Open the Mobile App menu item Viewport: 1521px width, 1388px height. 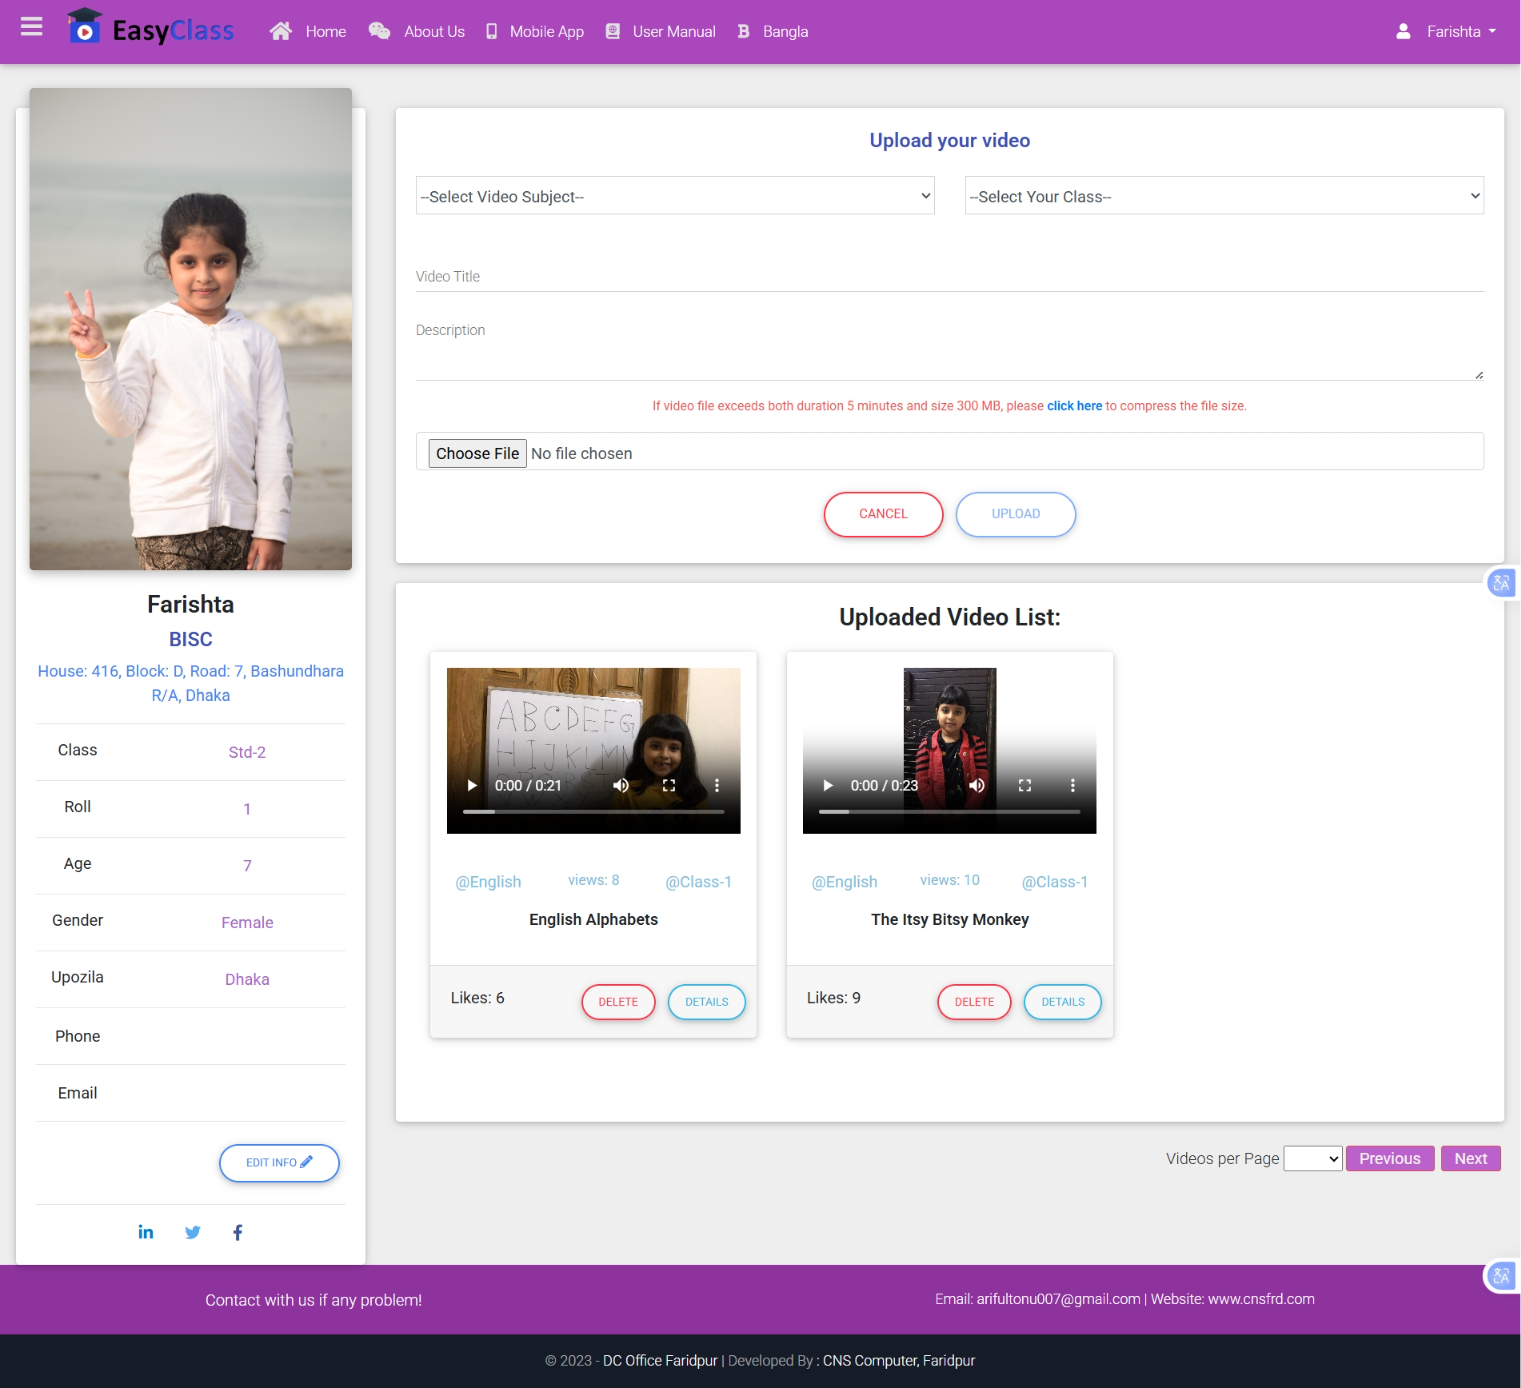(535, 32)
